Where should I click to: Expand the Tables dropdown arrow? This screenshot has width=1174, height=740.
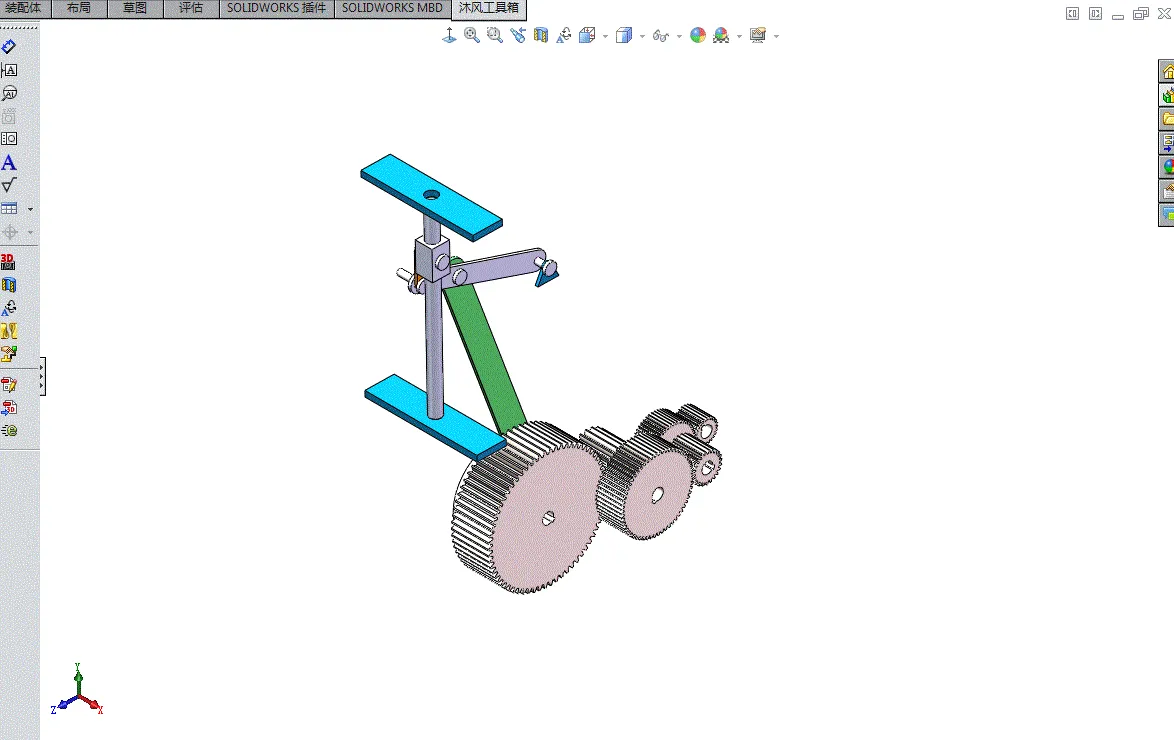(x=30, y=210)
